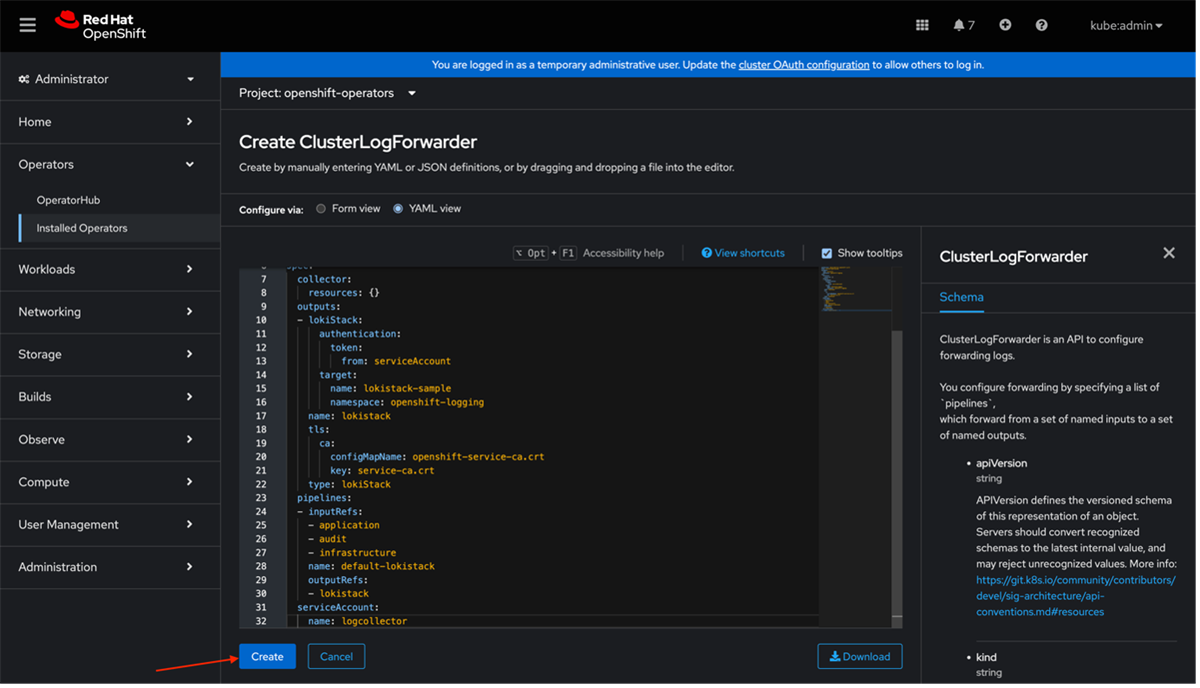Image resolution: width=1200 pixels, height=688 pixels.
Task: Select the YAML view radio button
Action: (398, 209)
